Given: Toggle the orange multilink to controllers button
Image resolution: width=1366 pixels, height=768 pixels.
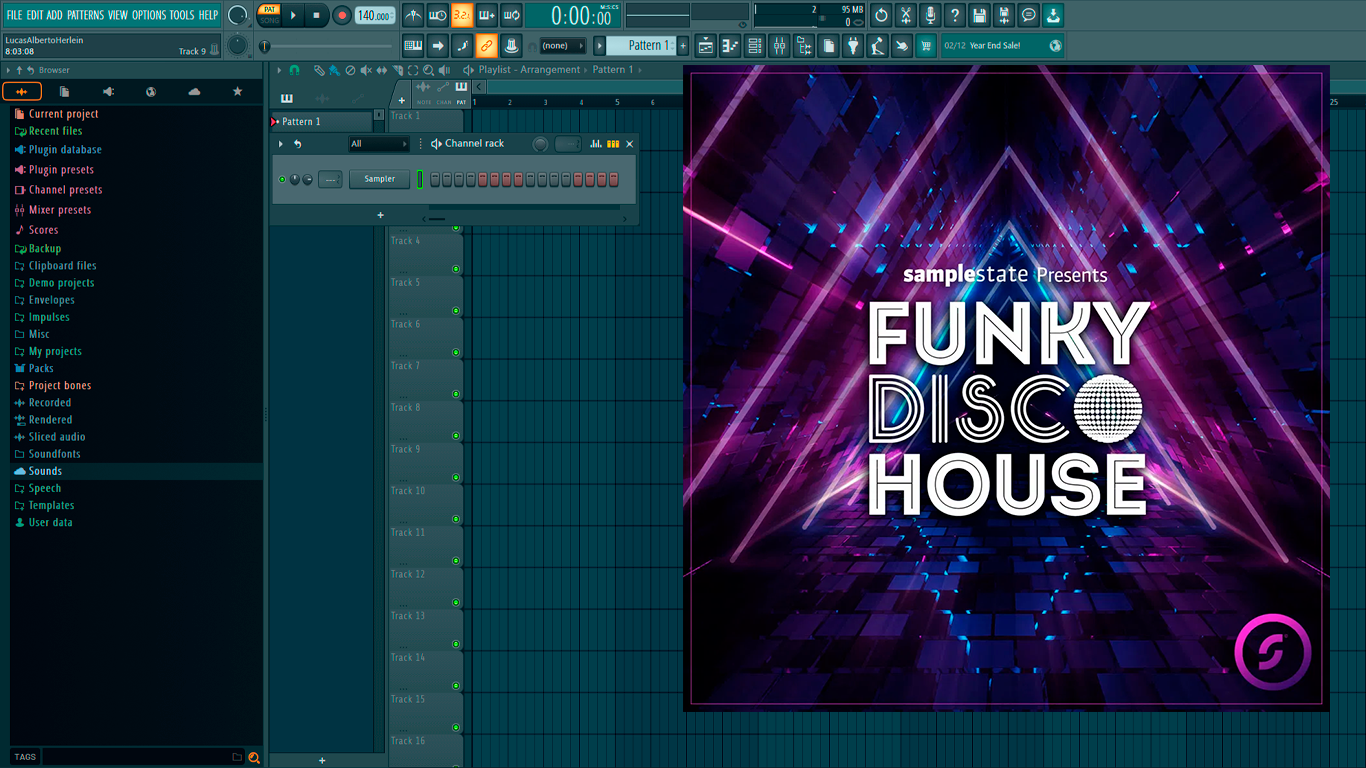Looking at the screenshot, I should 486,46.
